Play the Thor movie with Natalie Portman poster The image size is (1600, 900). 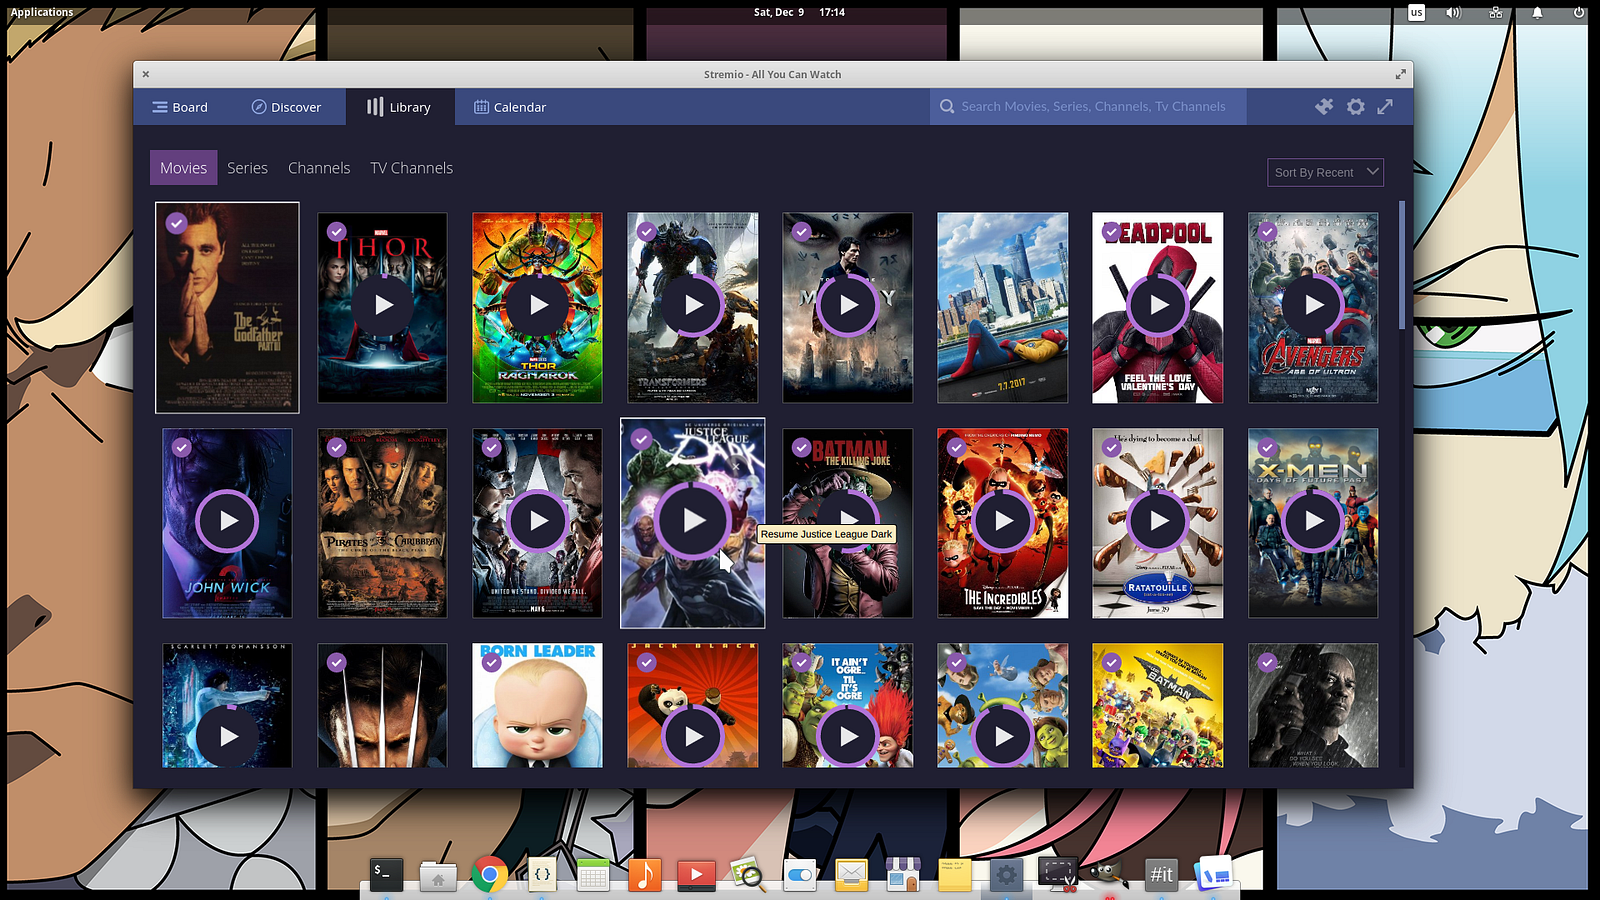click(x=383, y=305)
